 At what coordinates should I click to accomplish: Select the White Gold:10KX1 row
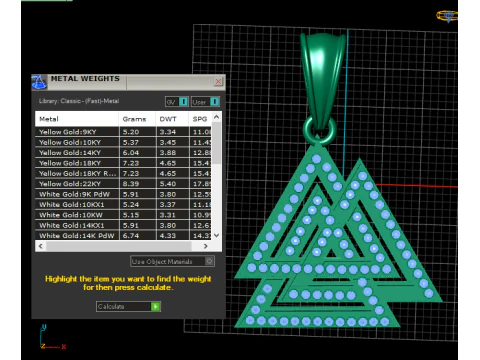[x=123, y=205]
